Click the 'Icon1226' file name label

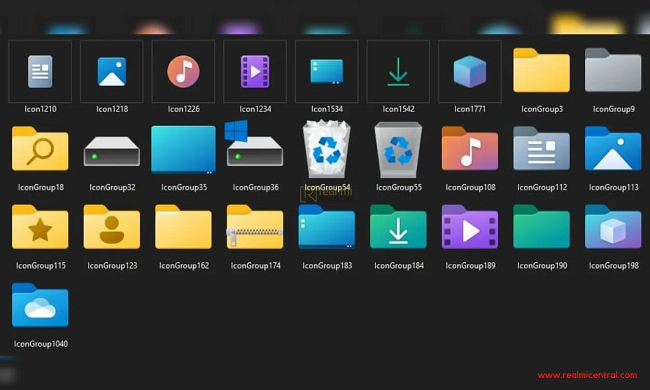[x=183, y=109]
